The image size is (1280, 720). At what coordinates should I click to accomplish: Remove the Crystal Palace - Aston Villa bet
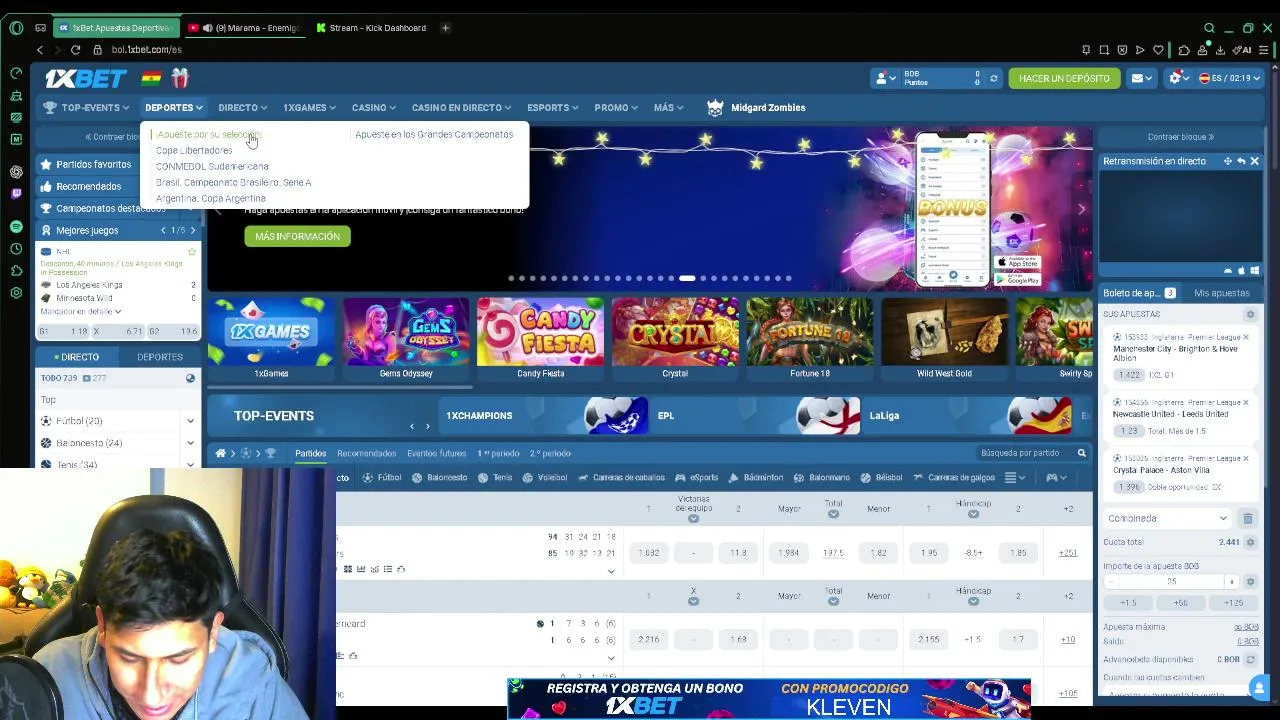[x=1246, y=458]
